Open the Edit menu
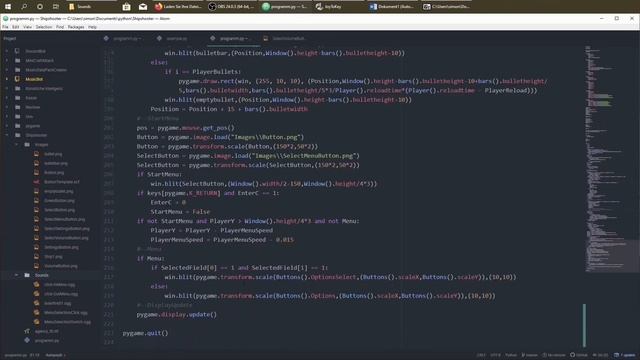Screen dimensions: 640x360 tap(16, 27)
